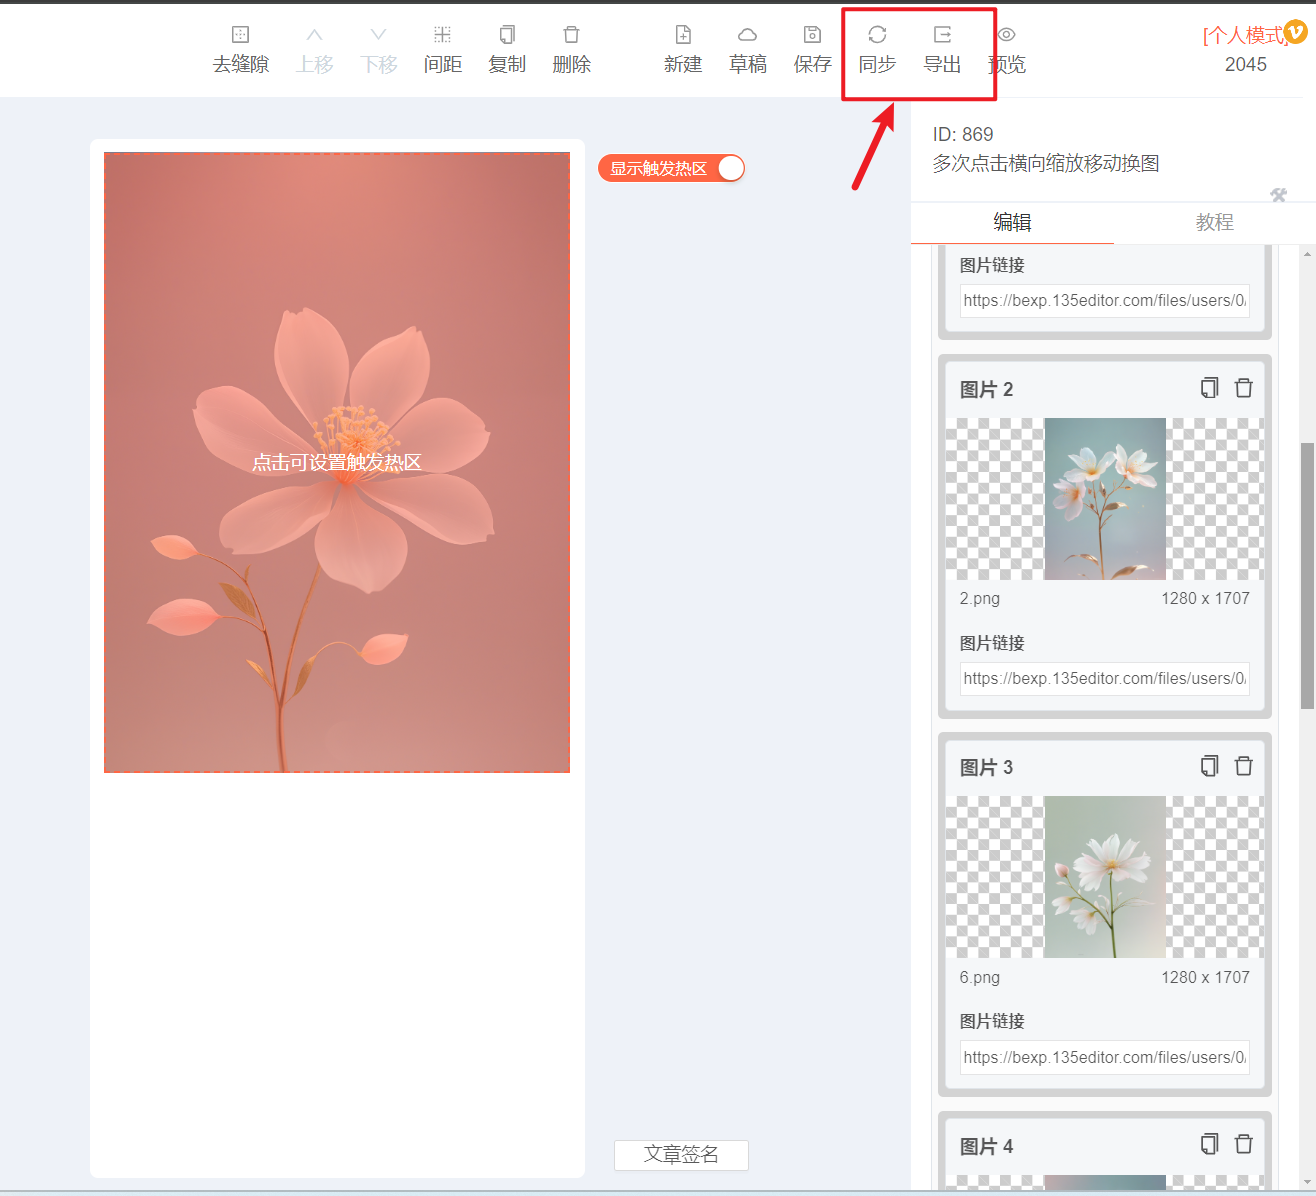Click the 同步 sync icon
Image resolution: width=1316 pixels, height=1196 pixels.
tap(877, 35)
